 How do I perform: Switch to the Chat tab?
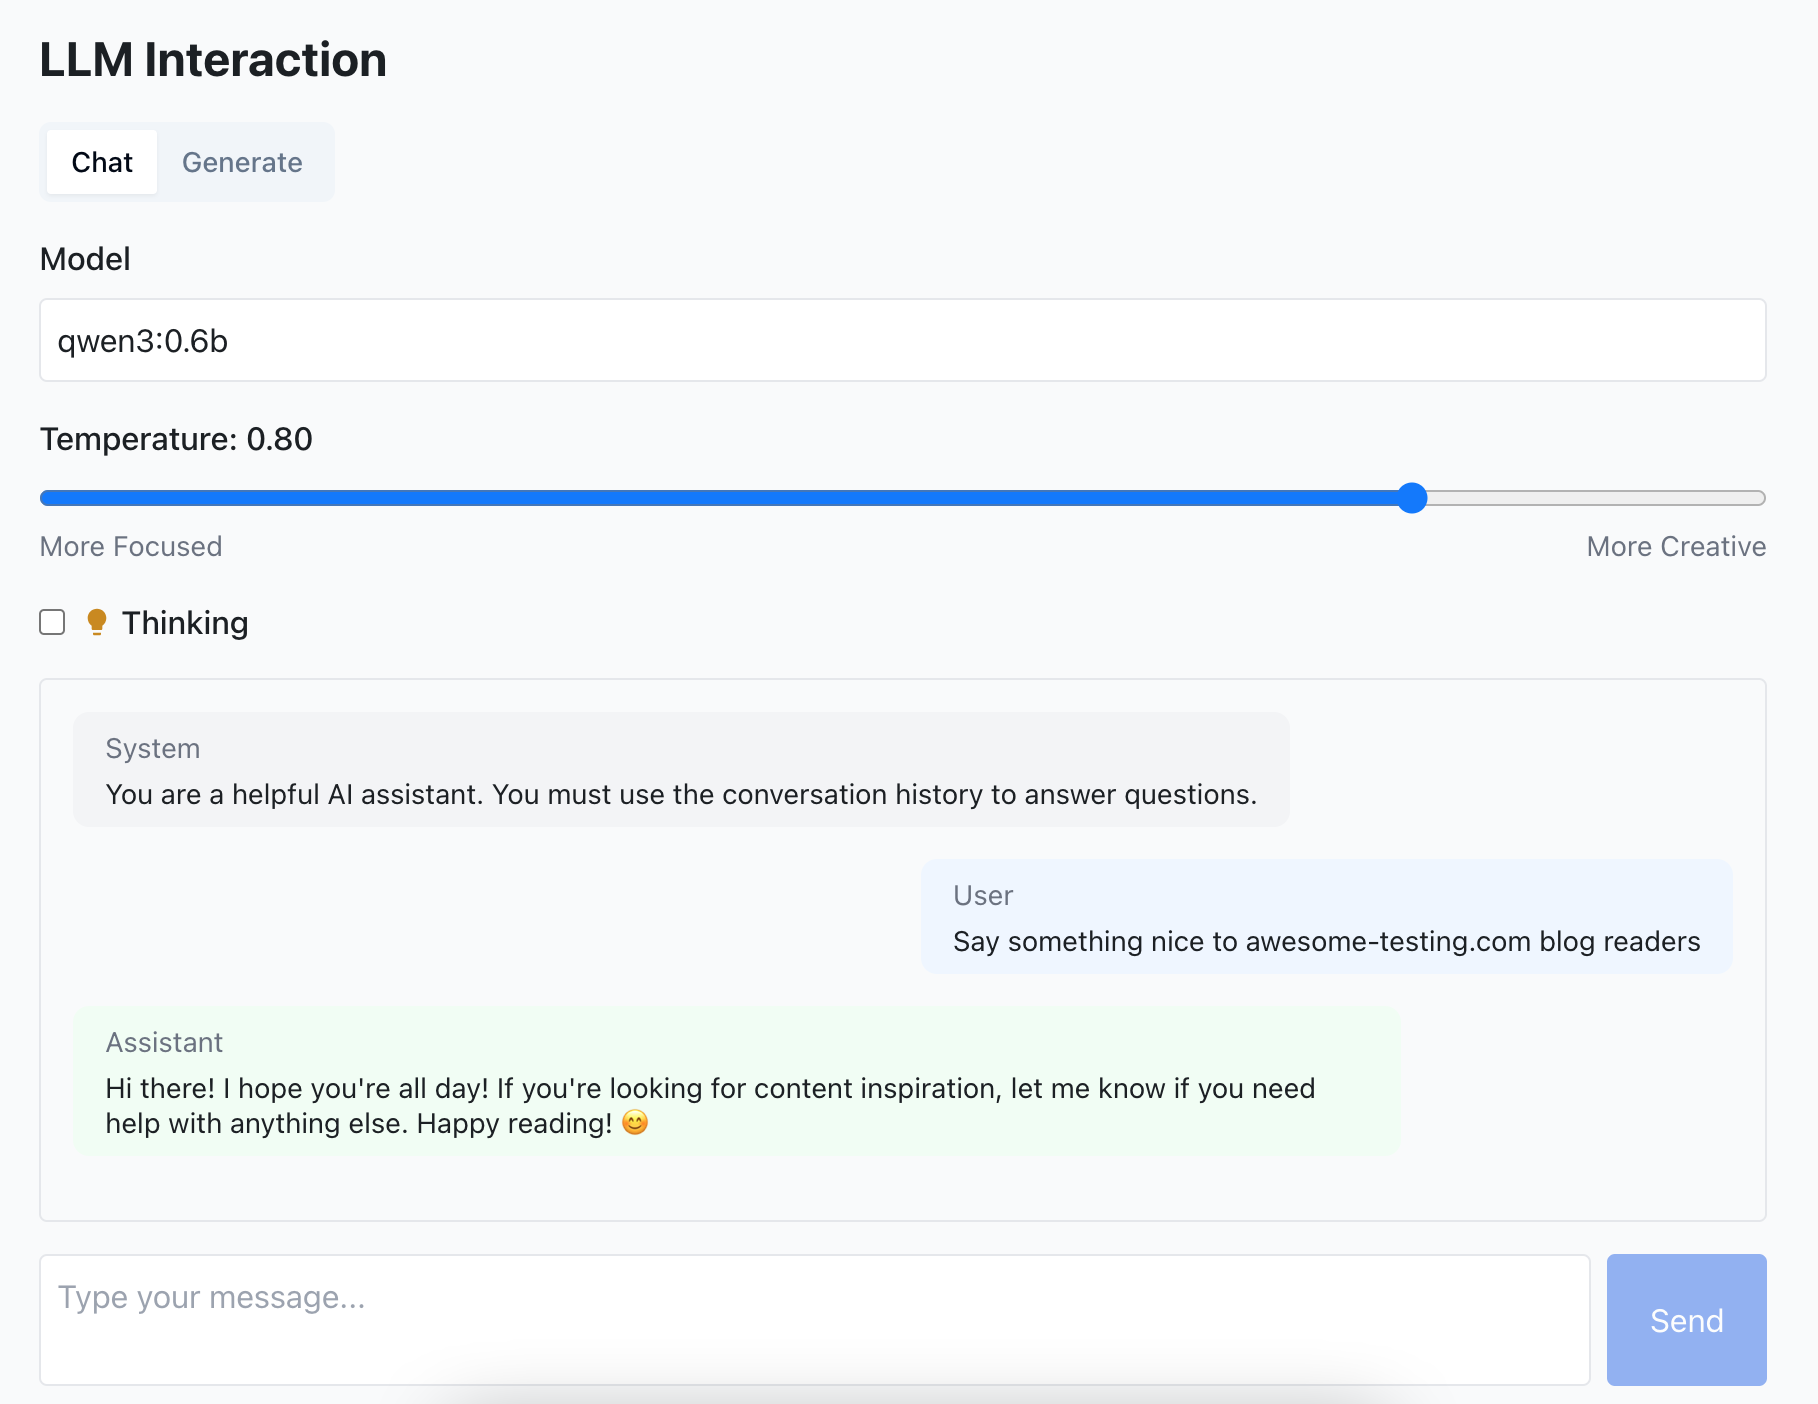click(x=102, y=162)
